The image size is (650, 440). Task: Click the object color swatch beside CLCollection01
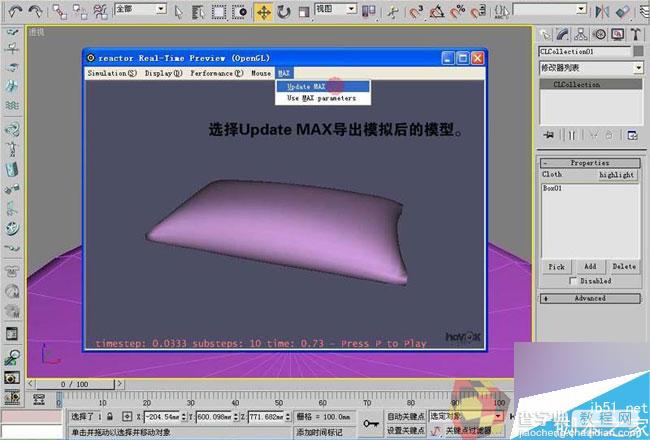(x=638, y=51)
